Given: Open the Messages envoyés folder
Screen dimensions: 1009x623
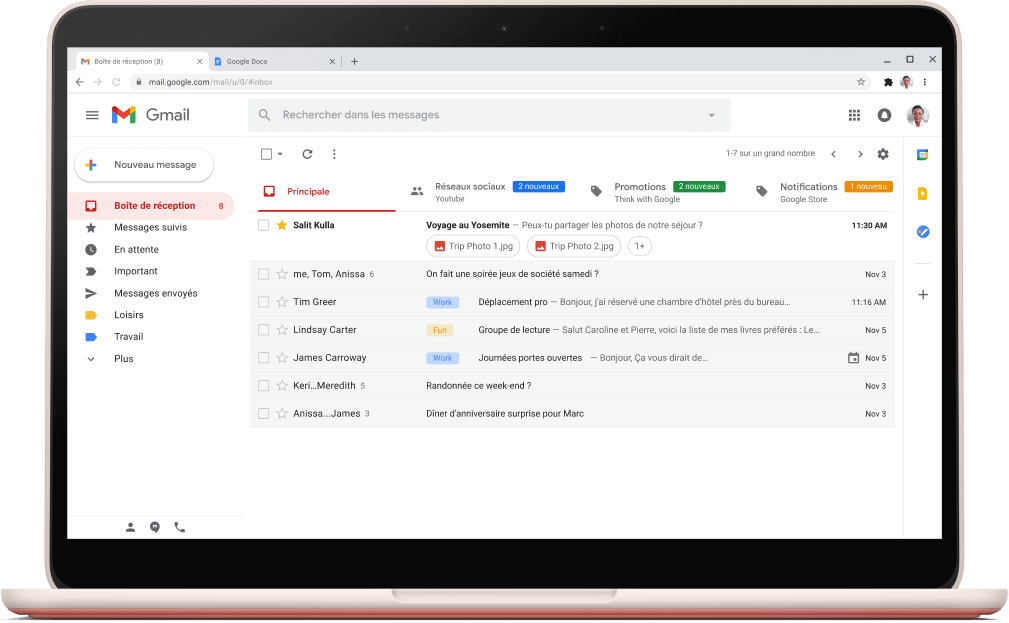Looking at the screenshot, I should 155,293.
